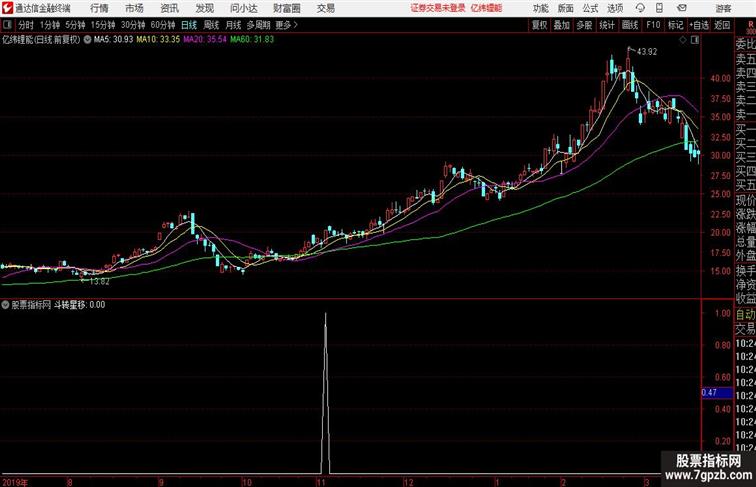
Task: Open the mail envelope icon
Action: coord(682,8)
